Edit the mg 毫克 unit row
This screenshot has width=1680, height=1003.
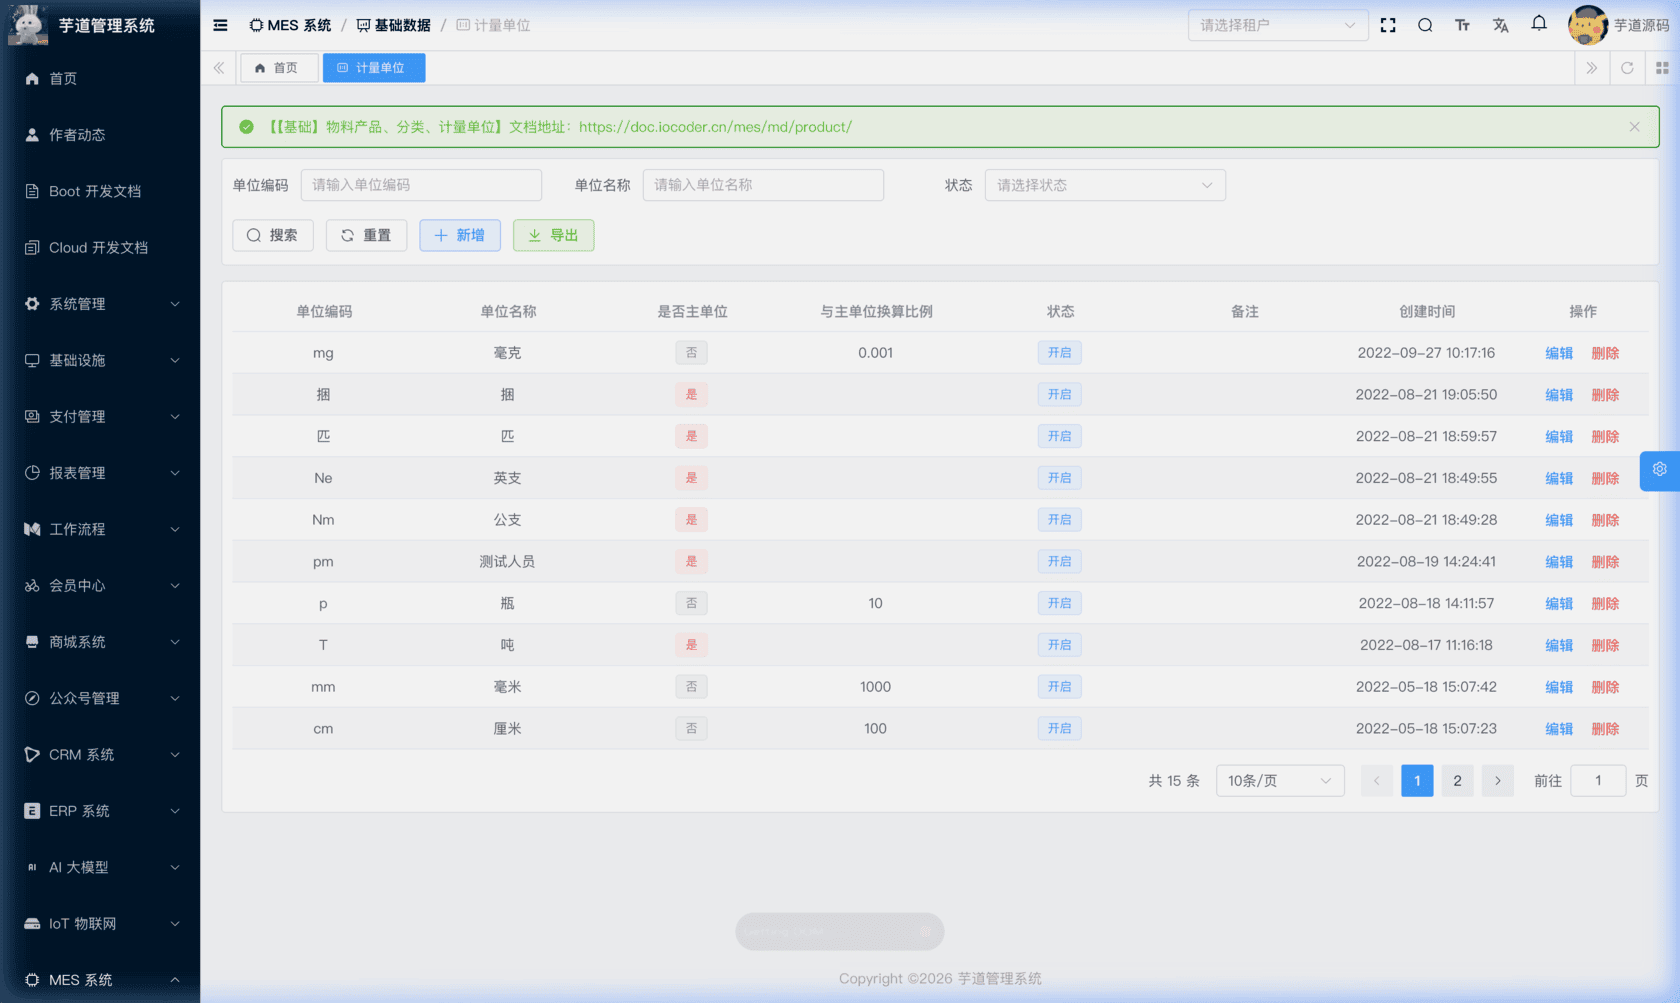tap(1558, 353)
